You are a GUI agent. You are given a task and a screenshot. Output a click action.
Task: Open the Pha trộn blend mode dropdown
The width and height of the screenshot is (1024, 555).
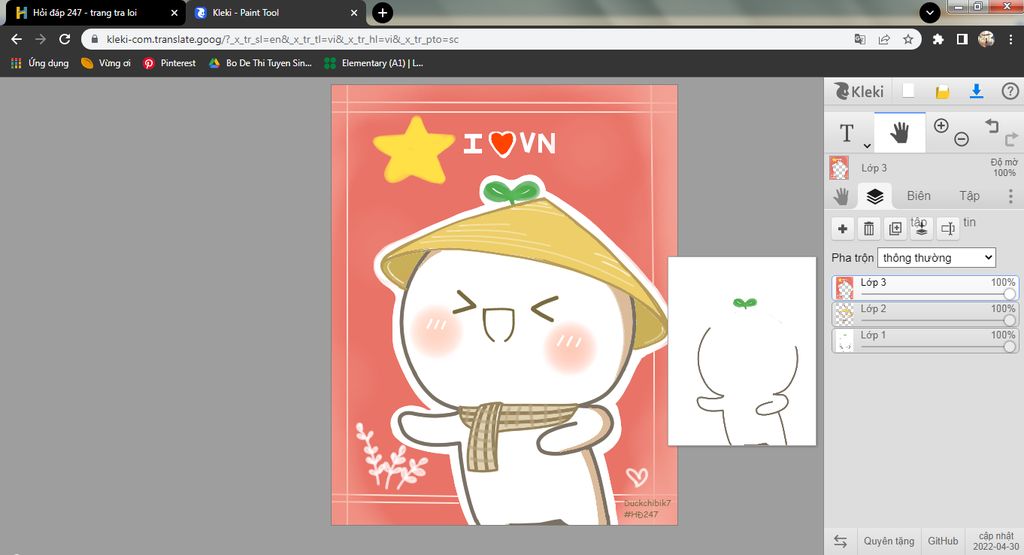936,257
